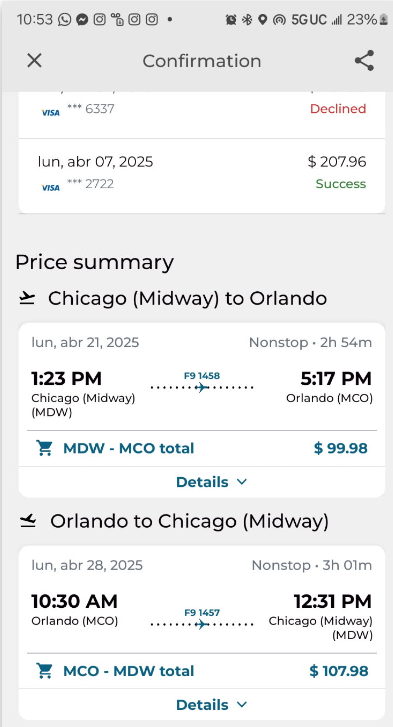Tap the WhatsApp notification icon in status bar
393x727 pixels.
tap(64, 19)
